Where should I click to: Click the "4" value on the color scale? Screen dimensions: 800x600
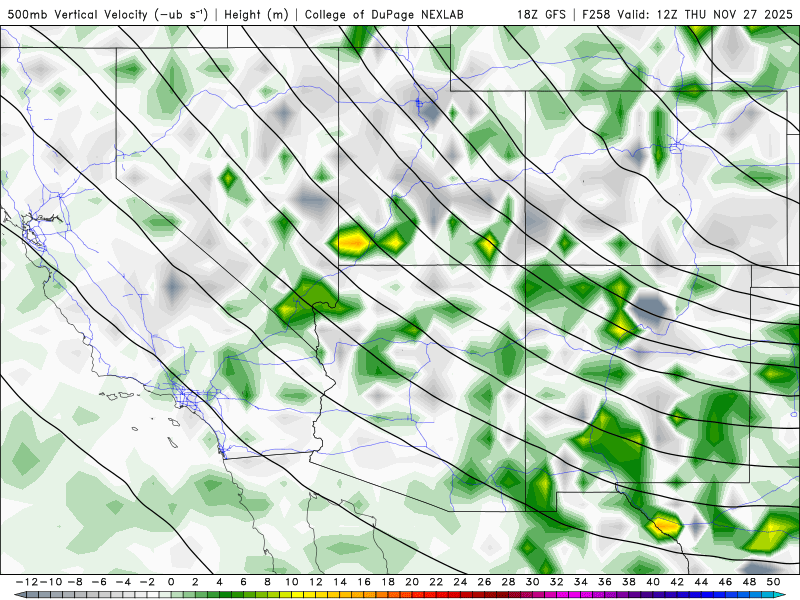click(219, 582)
